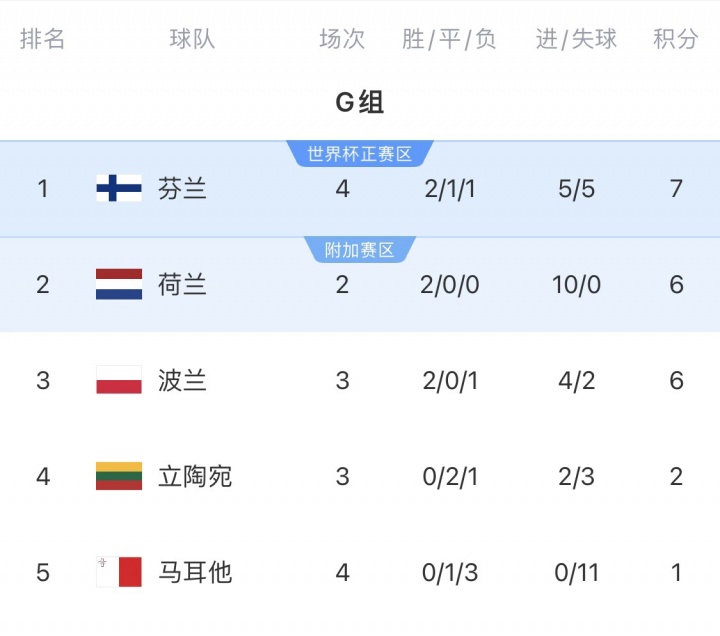The height and width of the screenshot is (636, 720).
Task: Click the Poland flag icon
Action: coord(118,380)
